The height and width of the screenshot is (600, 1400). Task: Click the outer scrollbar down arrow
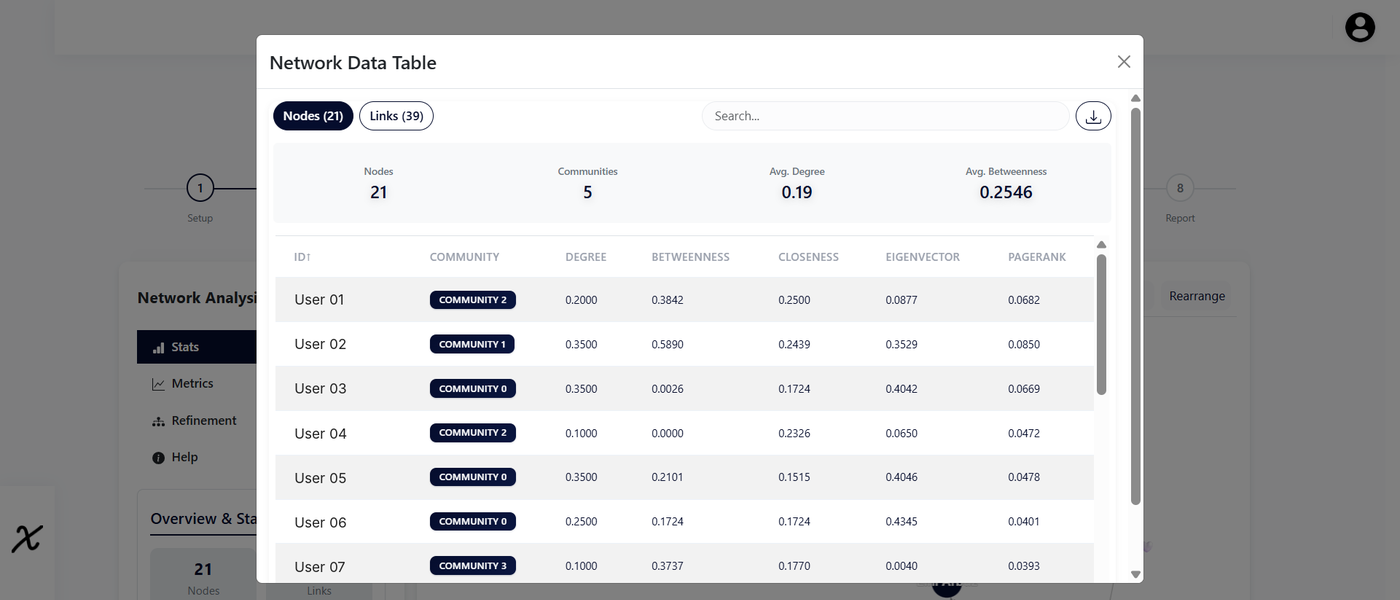[x=1136, y=574]
